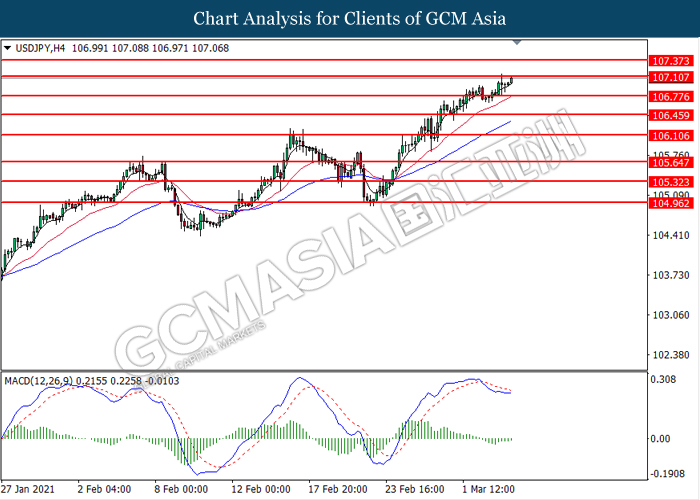Image resolution: width=700 pixels, height=500 pixels.
Task: Click the 12 Feb 00:00 time label
Action: 259,490
